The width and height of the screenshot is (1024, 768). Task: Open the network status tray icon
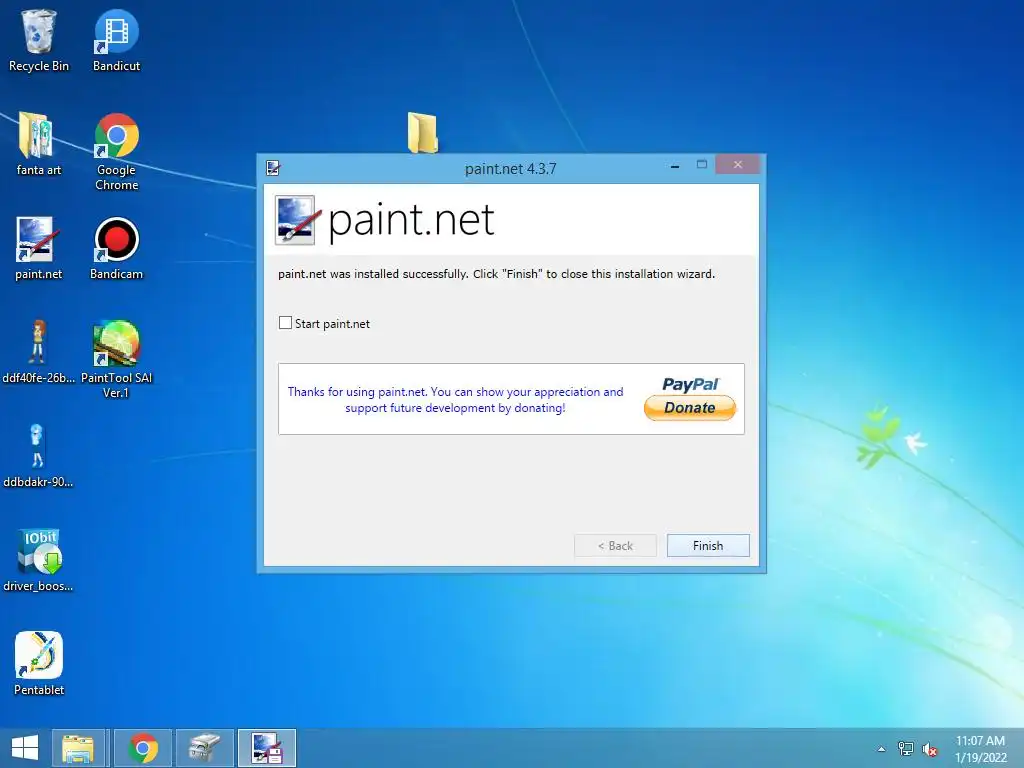click(x=906, y=748)
